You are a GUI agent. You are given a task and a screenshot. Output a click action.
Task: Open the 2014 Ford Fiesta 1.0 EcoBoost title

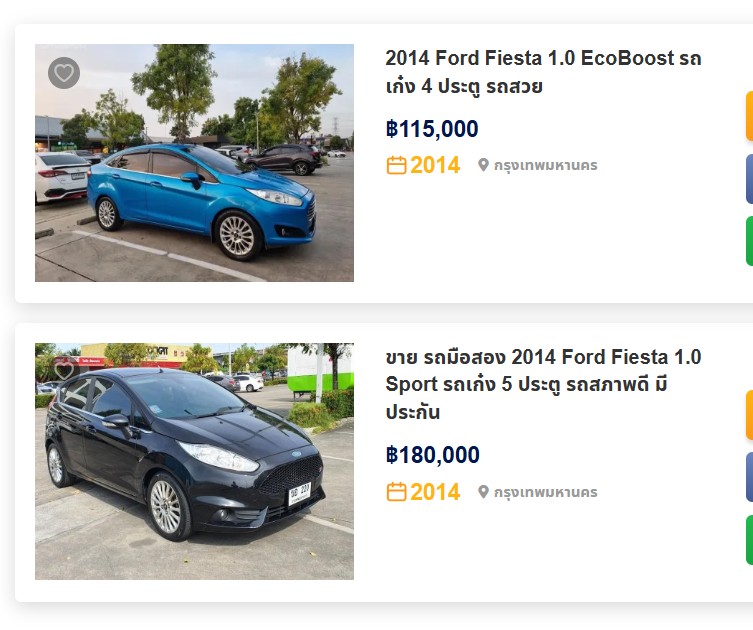(543, 72)
